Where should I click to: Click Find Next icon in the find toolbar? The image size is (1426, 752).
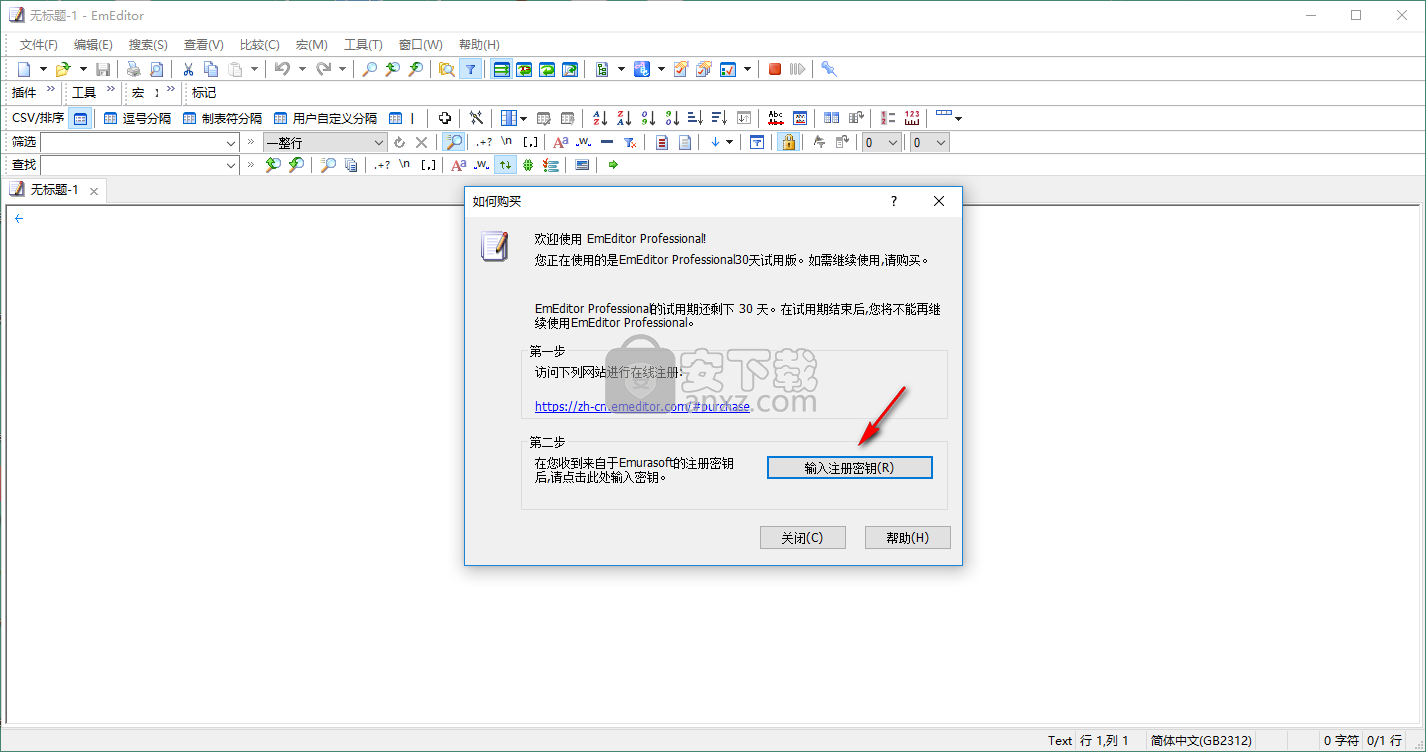[296, 165]
